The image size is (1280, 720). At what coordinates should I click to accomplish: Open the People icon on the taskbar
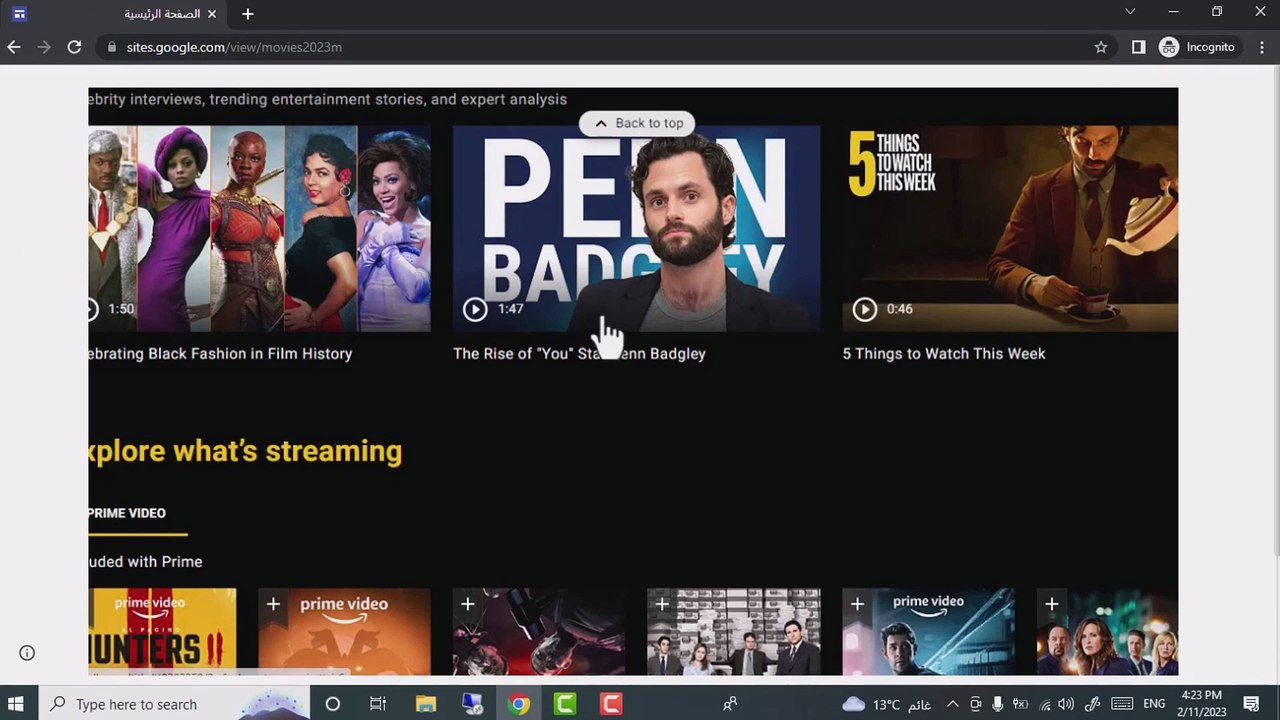[x=730, y=704]
